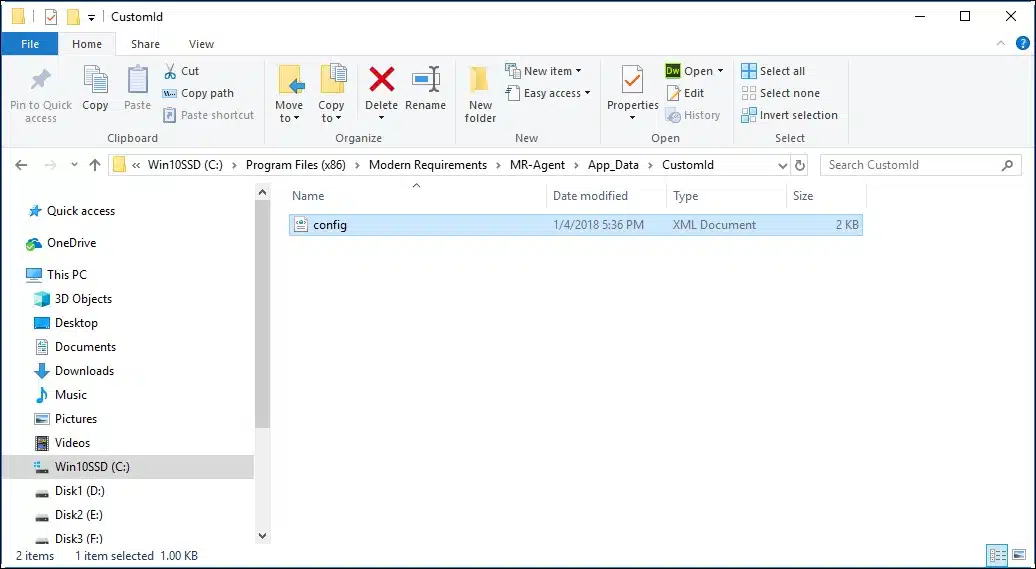Click the Up arrow navigation icon
Screen dimensions: 1036x569
[95, 165]
